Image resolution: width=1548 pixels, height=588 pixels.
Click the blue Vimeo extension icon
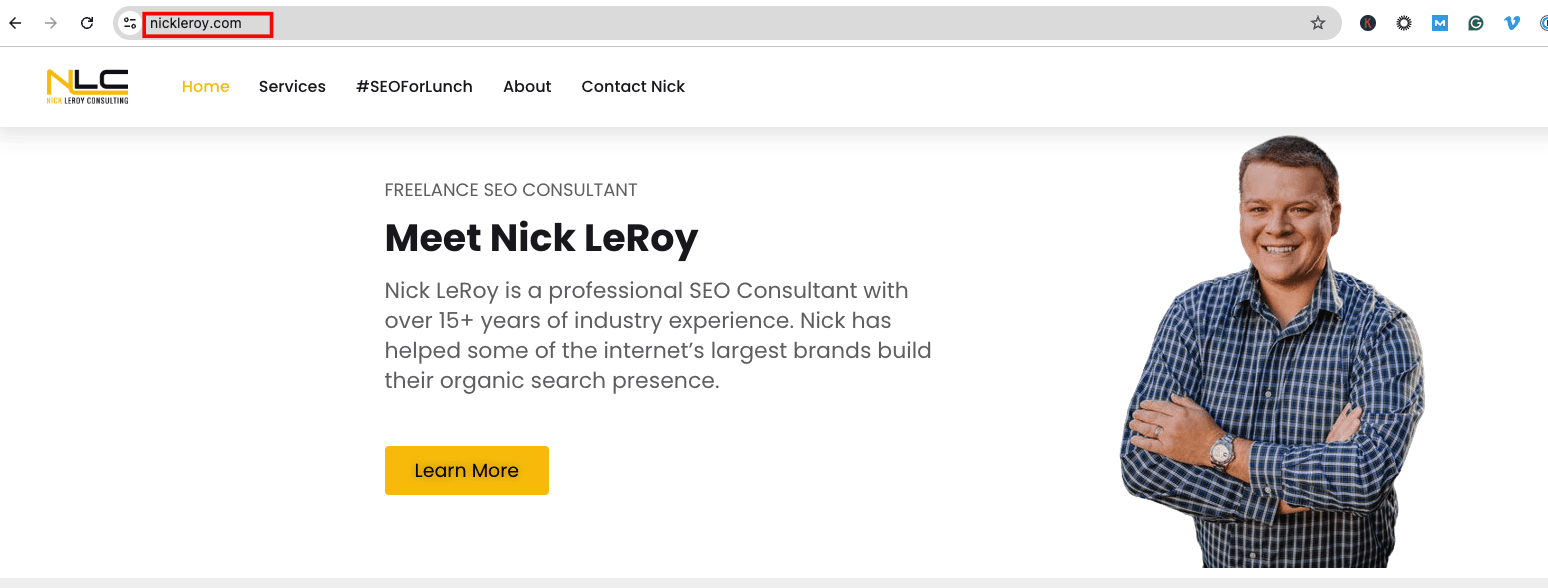pyautogui.click(x=1512, y=23)
